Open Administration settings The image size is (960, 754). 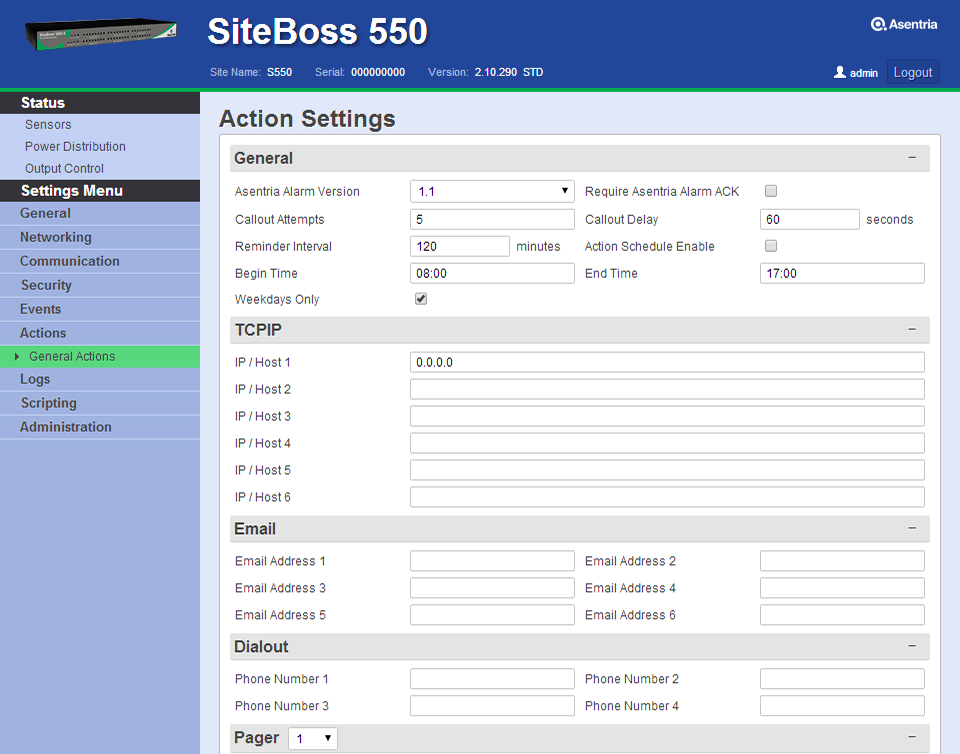100,427
